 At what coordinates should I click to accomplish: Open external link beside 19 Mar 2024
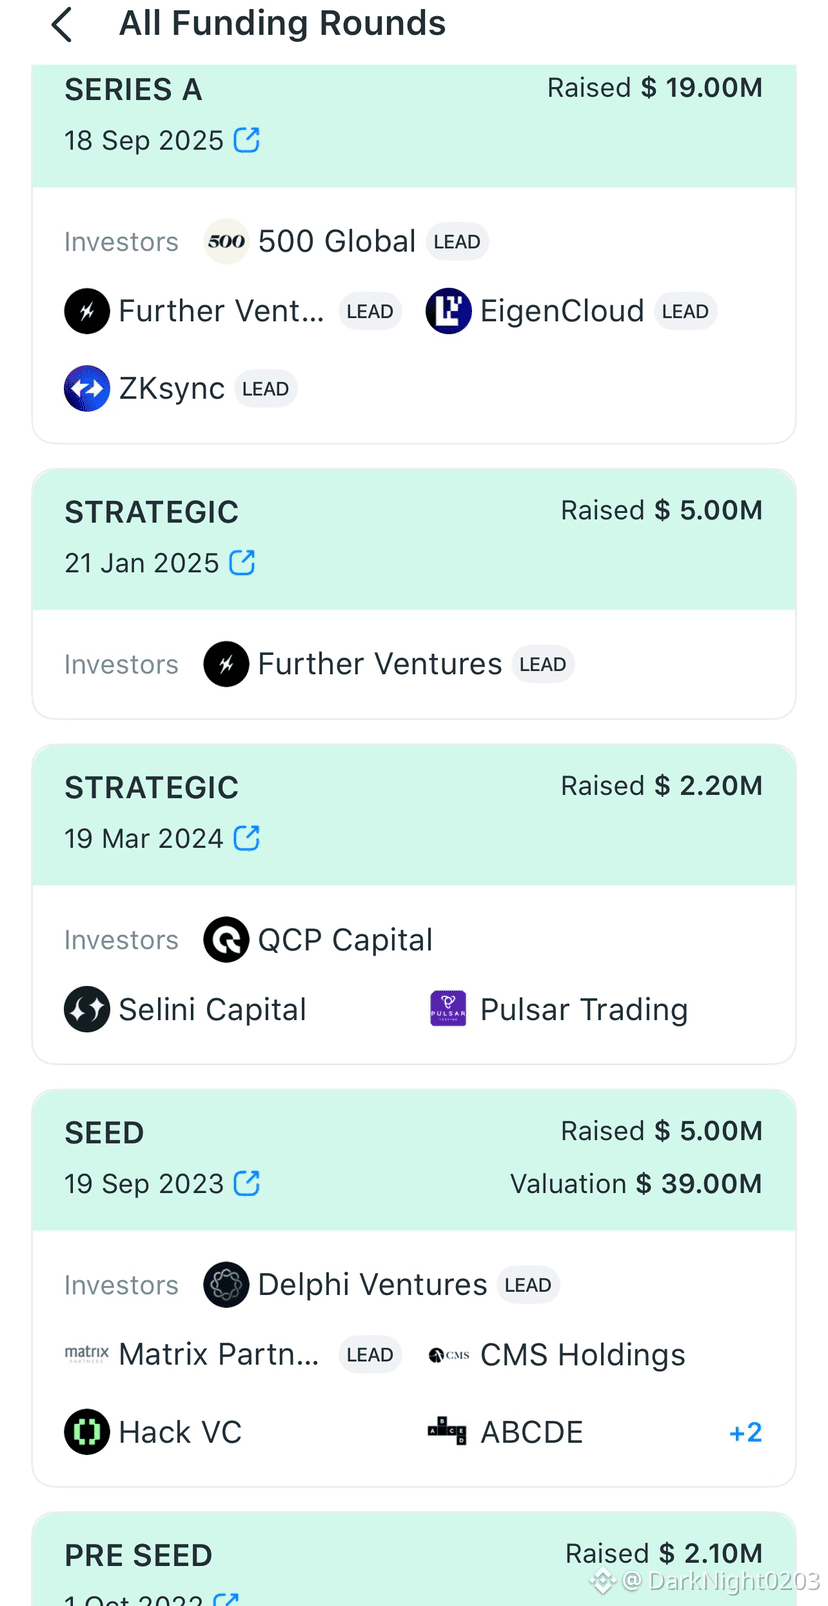point(247,838)
